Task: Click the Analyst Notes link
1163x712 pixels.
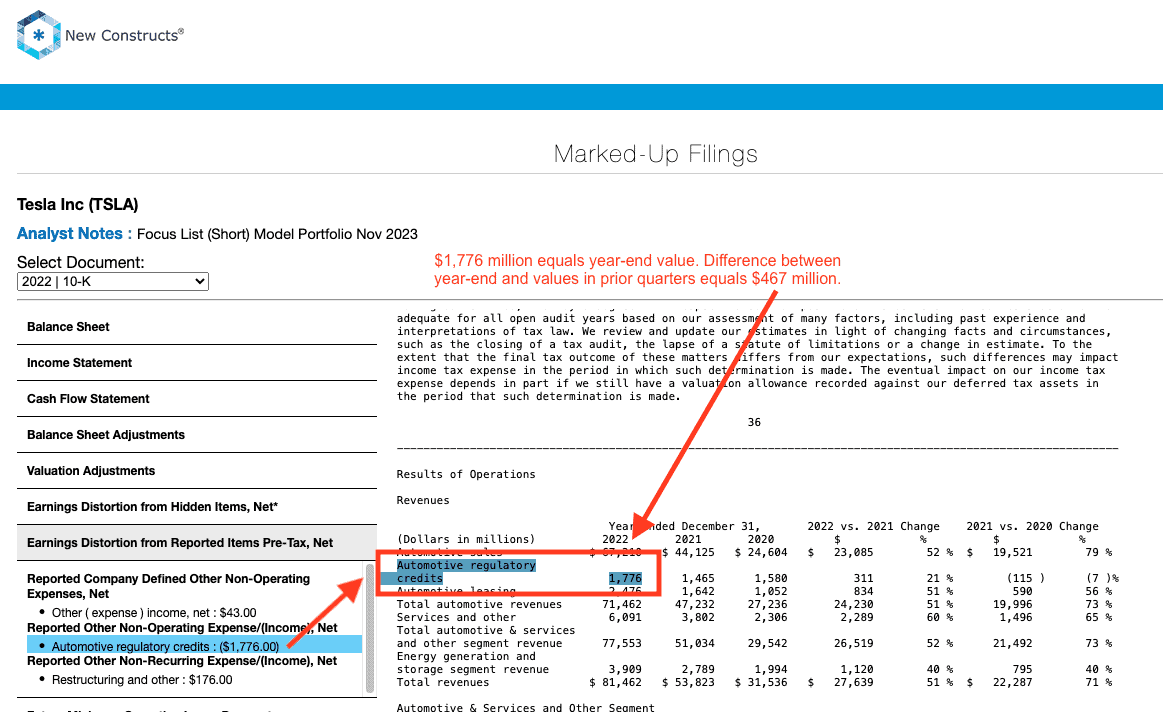Action: pyautogui.click(x=74, y=234)
